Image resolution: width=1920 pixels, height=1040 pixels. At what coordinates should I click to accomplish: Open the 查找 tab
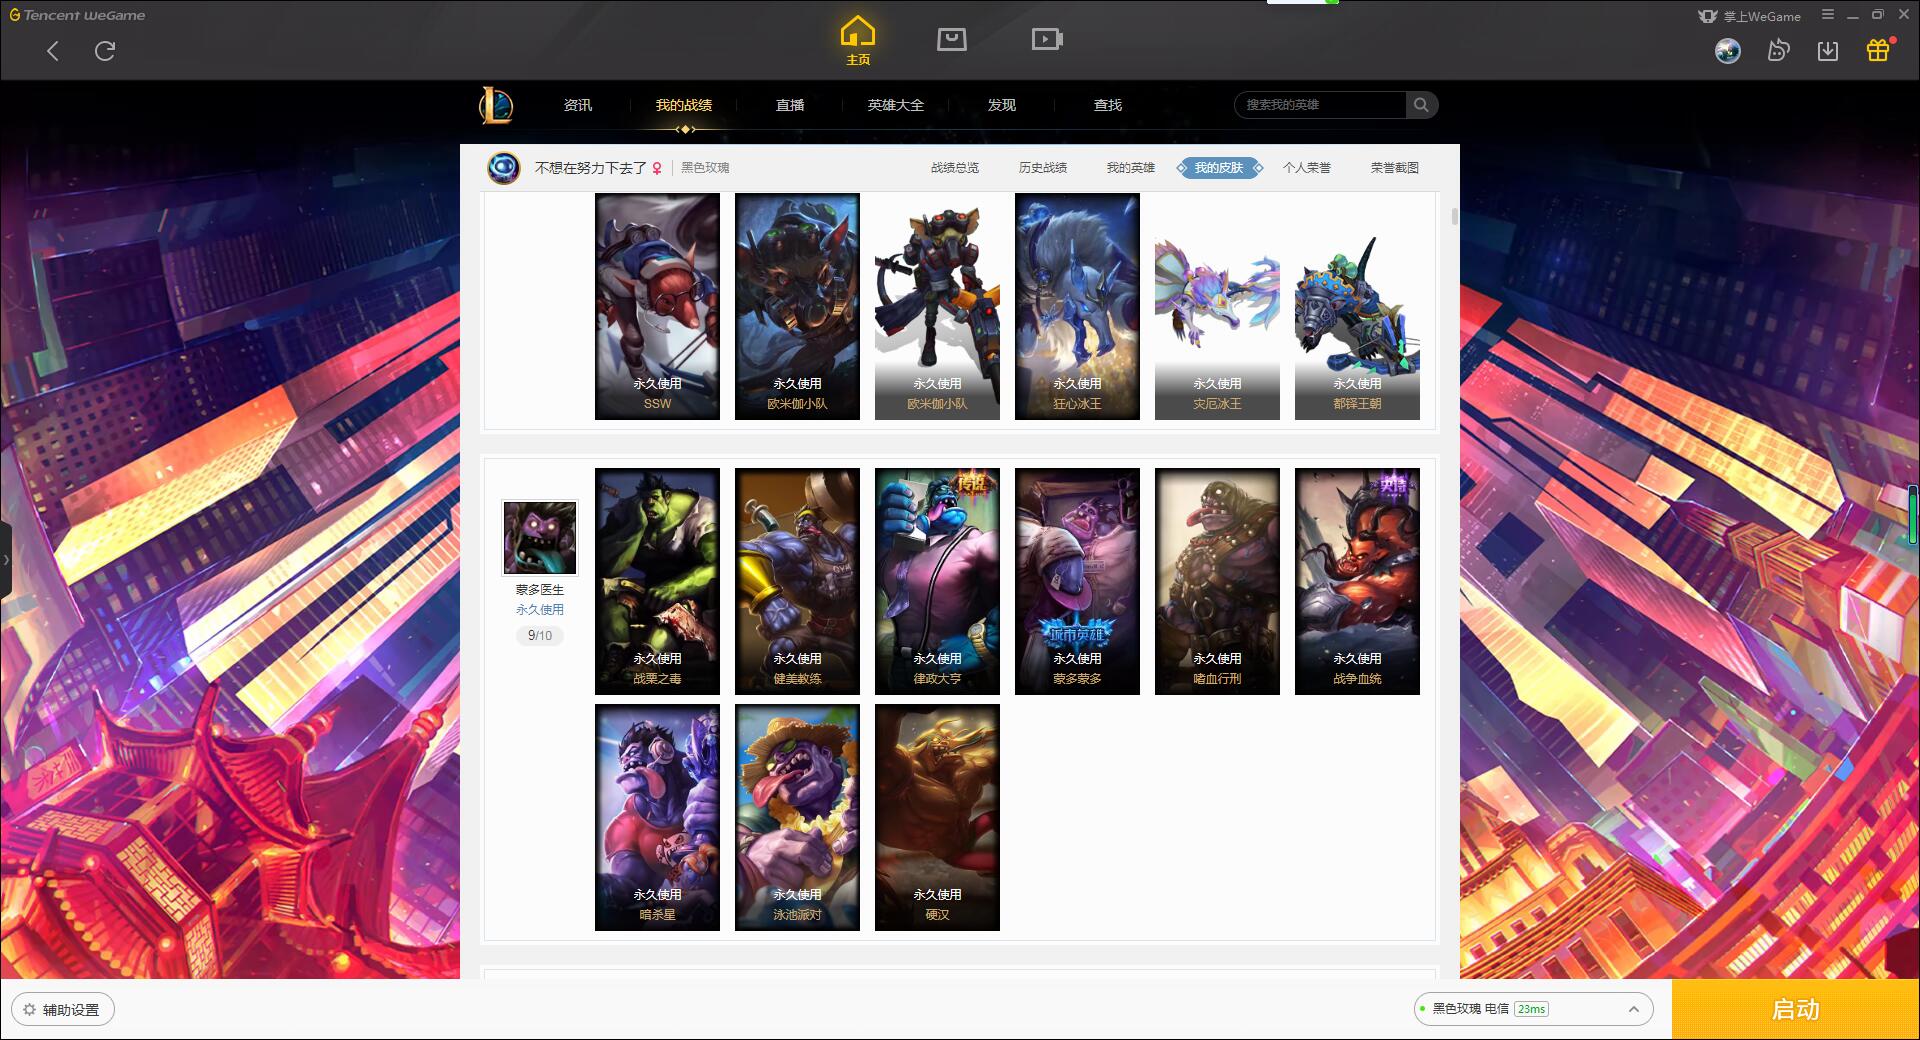pyautogui.click(x=1108, y=105)
